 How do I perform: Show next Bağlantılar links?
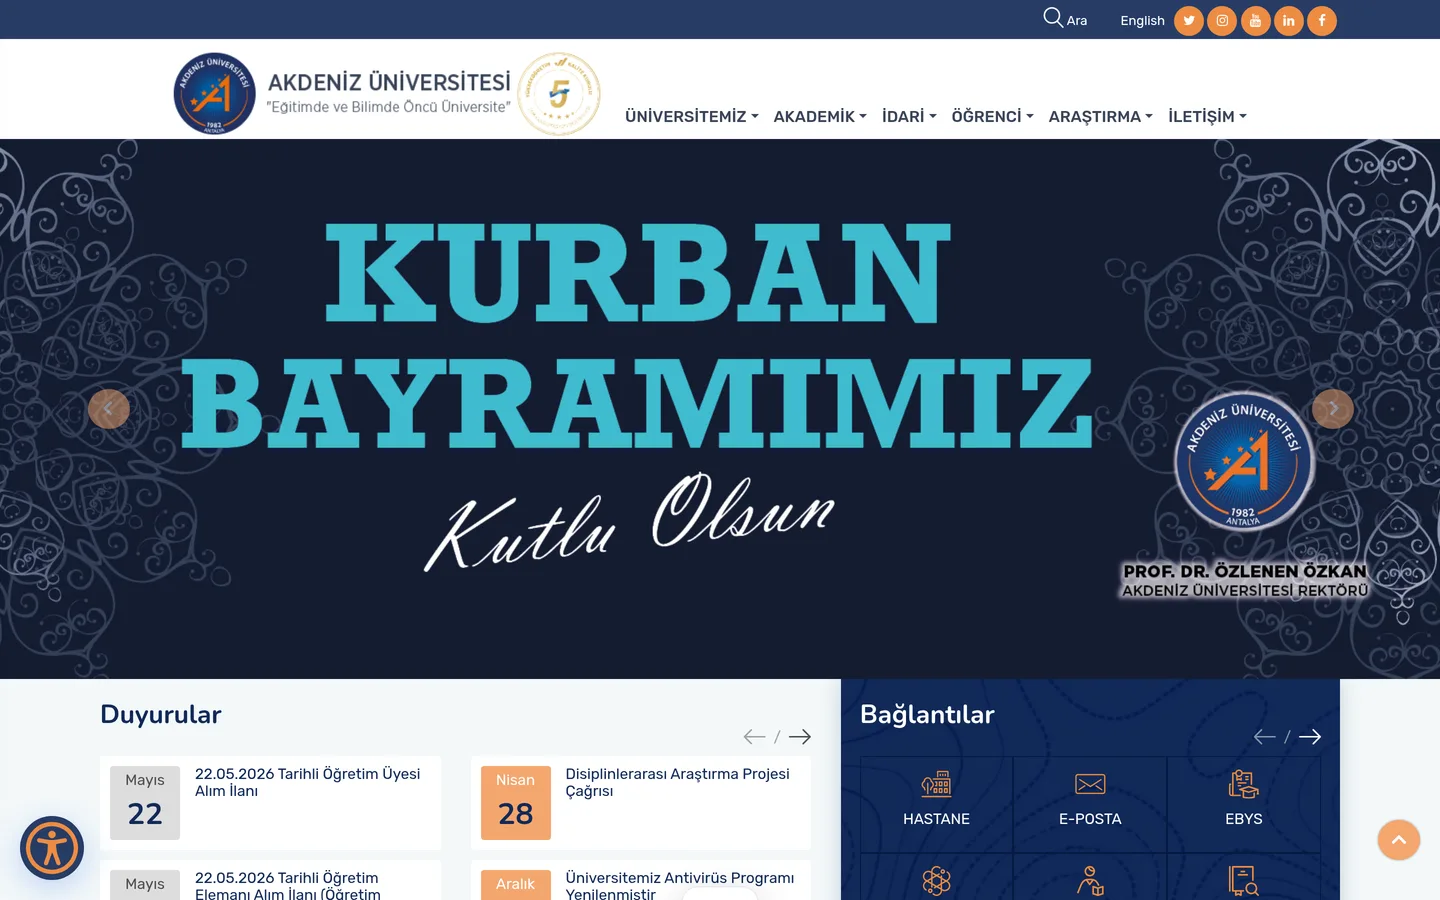[x=1310, y=737]
